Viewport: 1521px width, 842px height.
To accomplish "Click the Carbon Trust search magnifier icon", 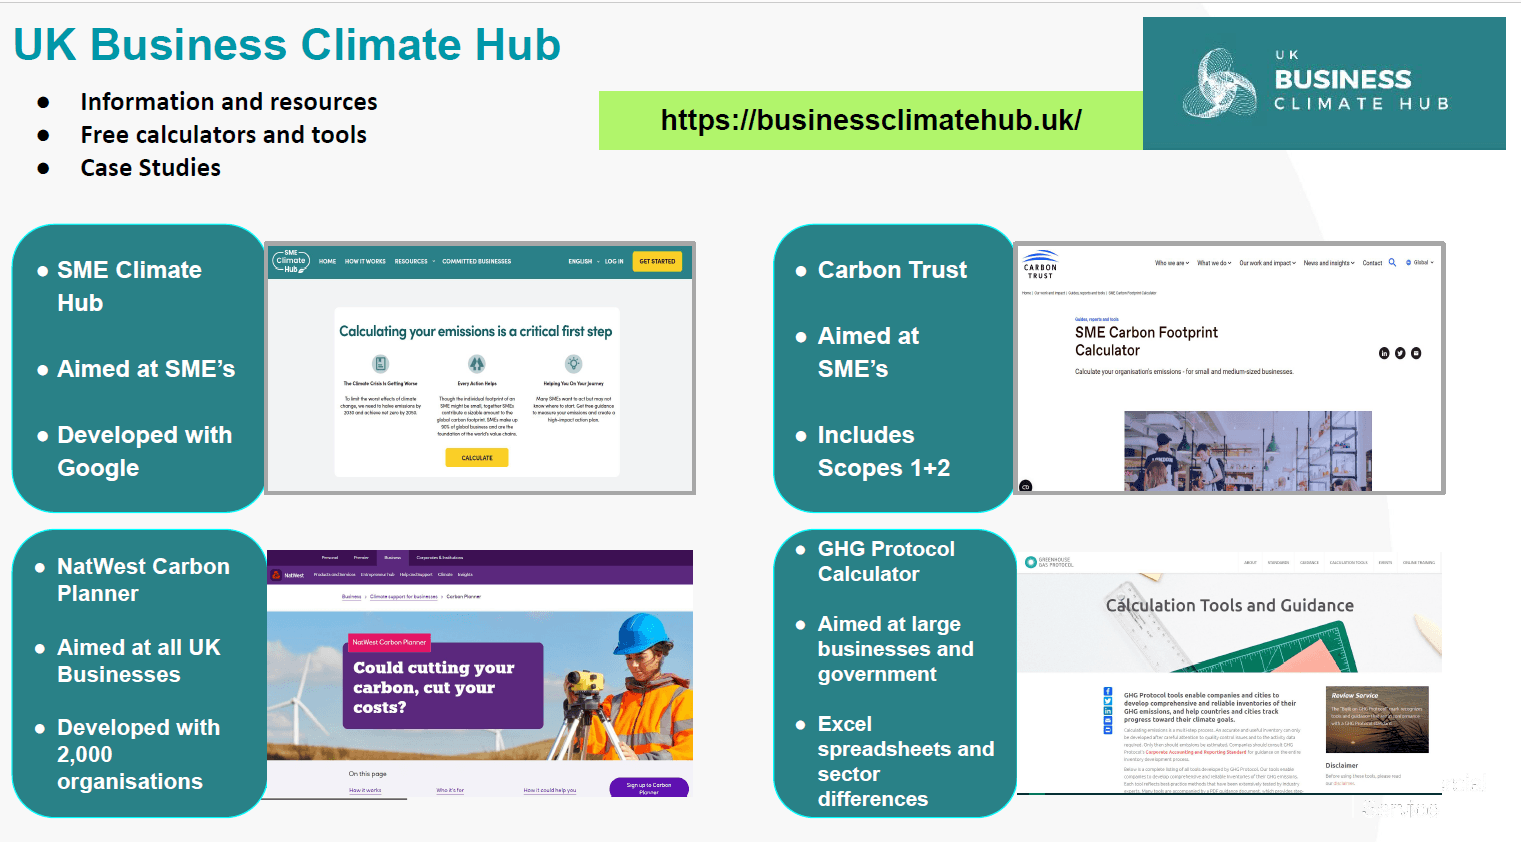I will click(1392, 262).
